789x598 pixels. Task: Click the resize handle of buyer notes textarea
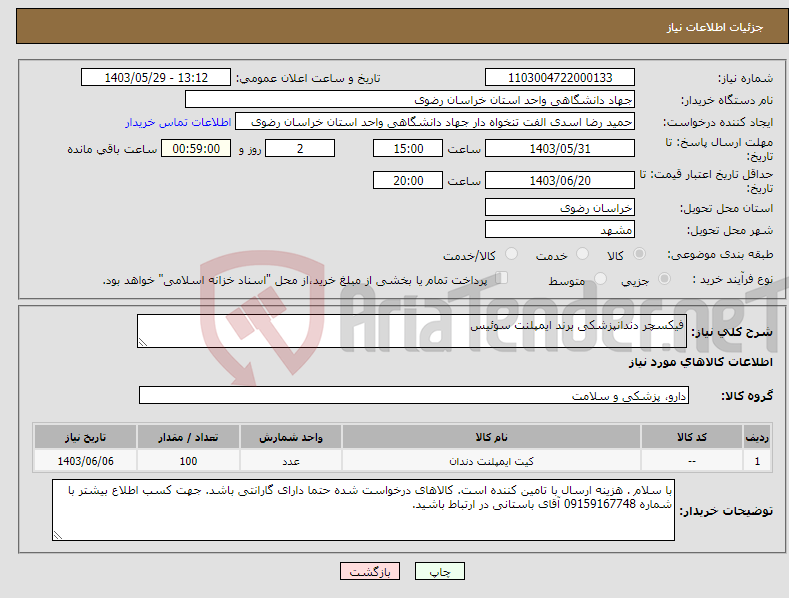[58, 535]
